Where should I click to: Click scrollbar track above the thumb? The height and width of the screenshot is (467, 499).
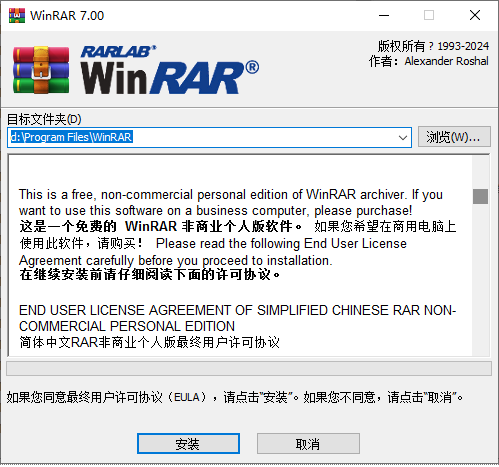point(480,172)
